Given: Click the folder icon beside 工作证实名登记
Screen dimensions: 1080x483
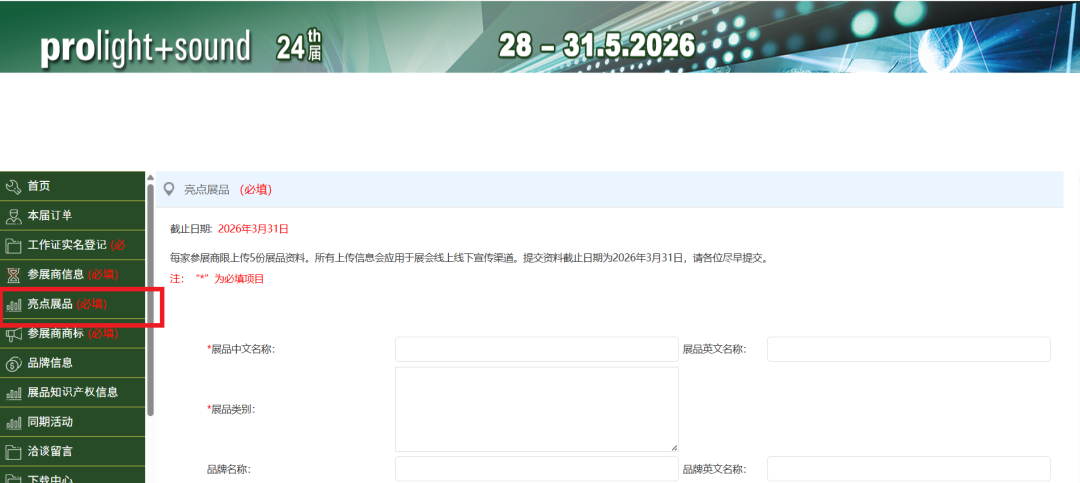Looking at the screenshot, I should click(x=13, y=245).
